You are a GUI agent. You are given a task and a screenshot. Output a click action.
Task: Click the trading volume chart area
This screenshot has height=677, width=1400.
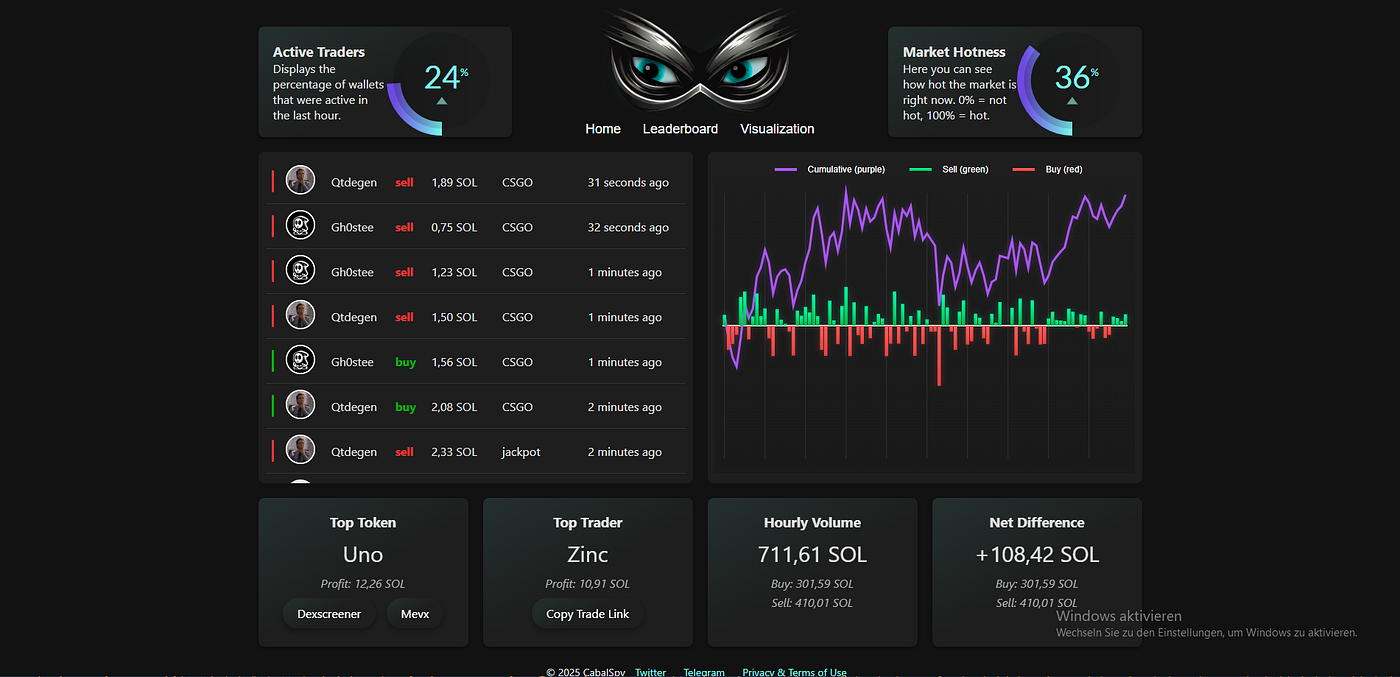(925, 320)
